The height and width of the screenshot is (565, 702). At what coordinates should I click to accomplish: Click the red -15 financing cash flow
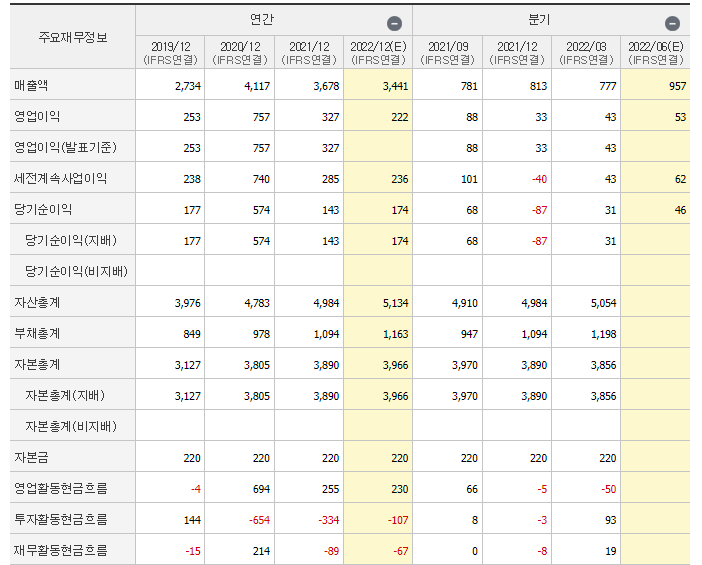pos(193,551)
